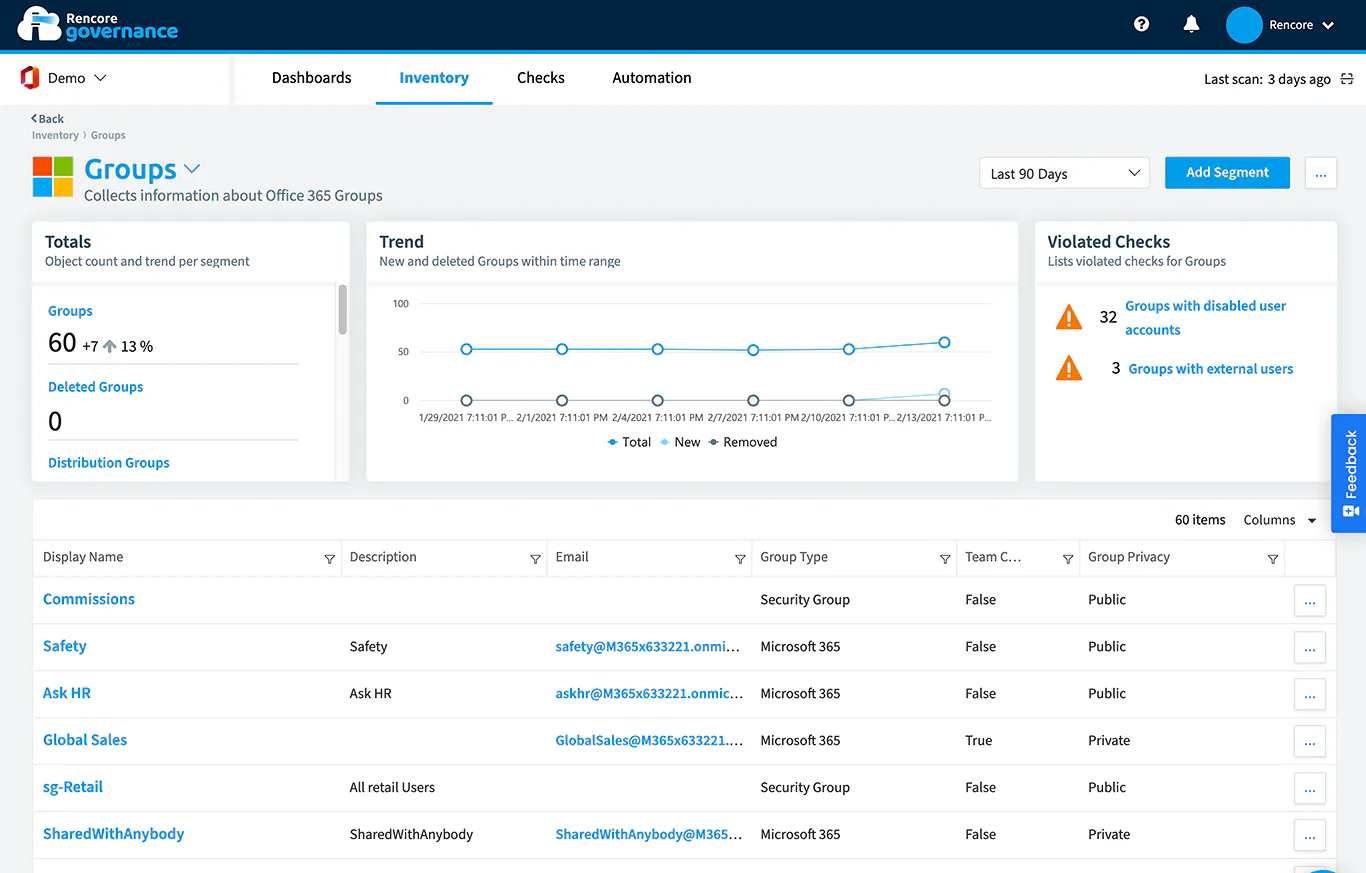Screen dimensions: 1366x873
Task: Click the Rencore user avatar
Action: pyautogui.click(x=1244, y=25)
